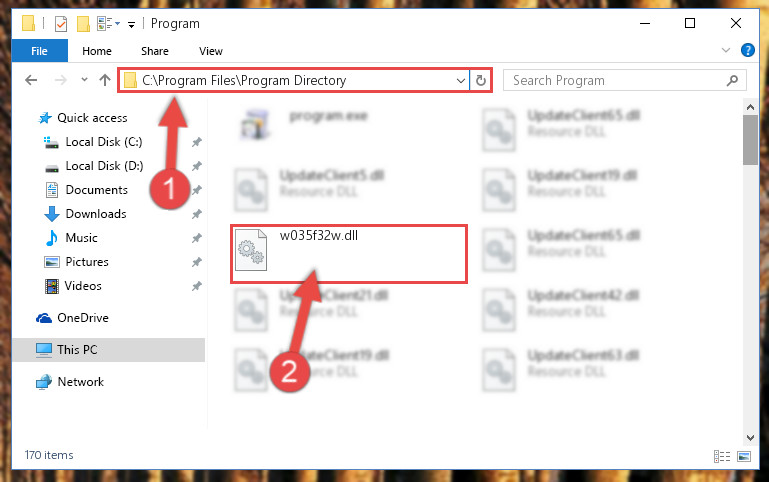Toggle pin next to Videos
Viewport: 769px width, 482px height.
[x=197, y=286]
